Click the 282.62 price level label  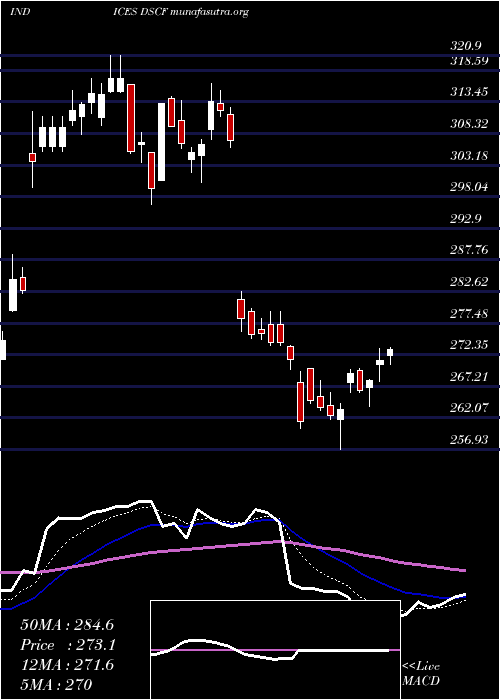pyautogui.click(x=469, y=282)
